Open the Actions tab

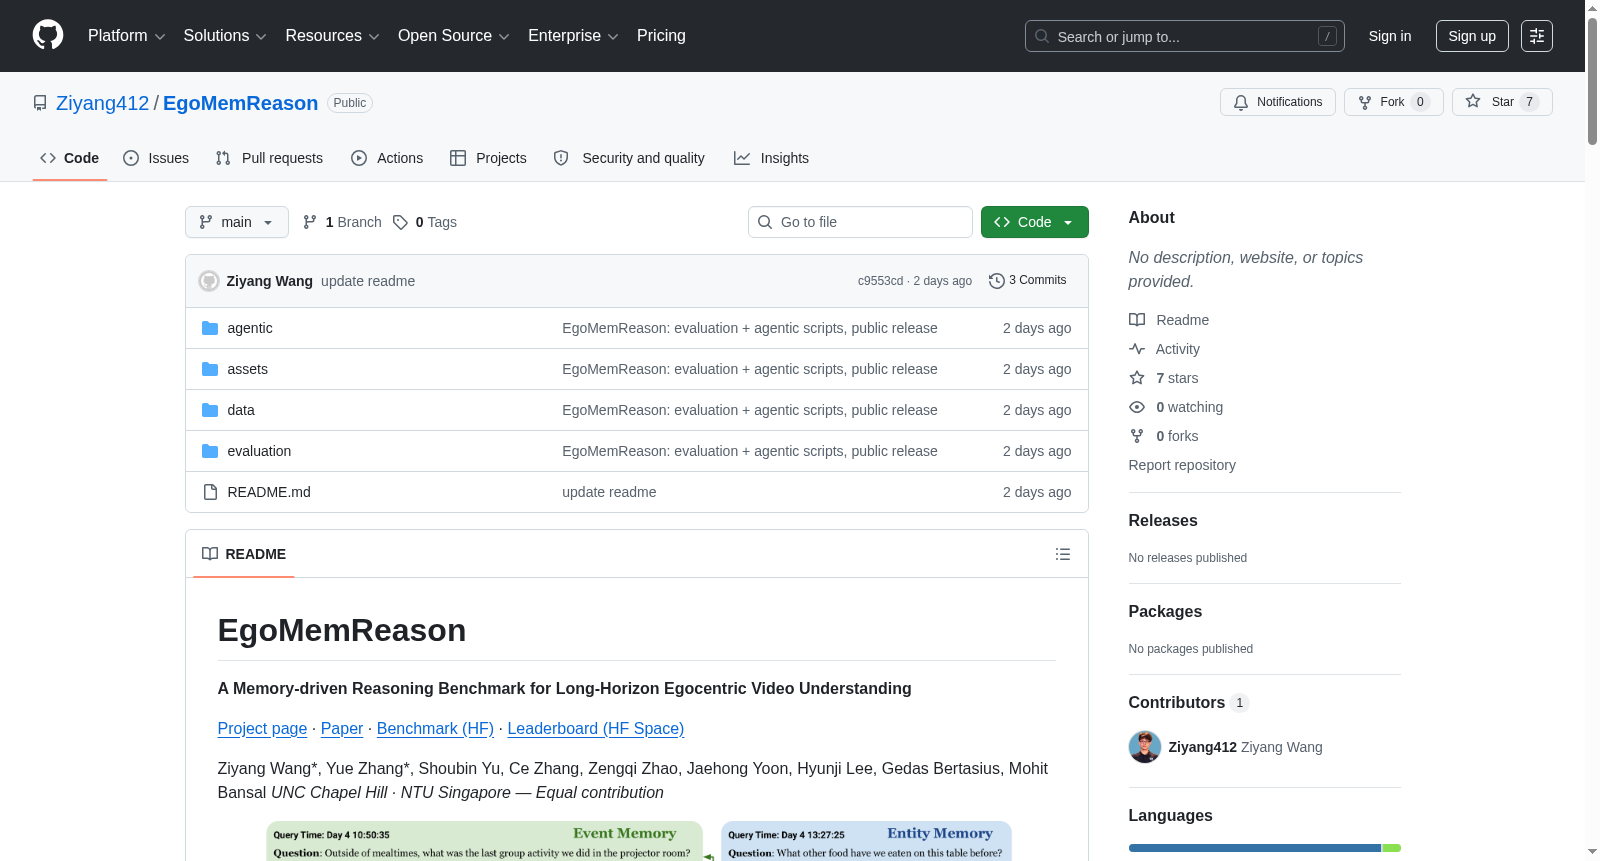(x=387, y=158)
